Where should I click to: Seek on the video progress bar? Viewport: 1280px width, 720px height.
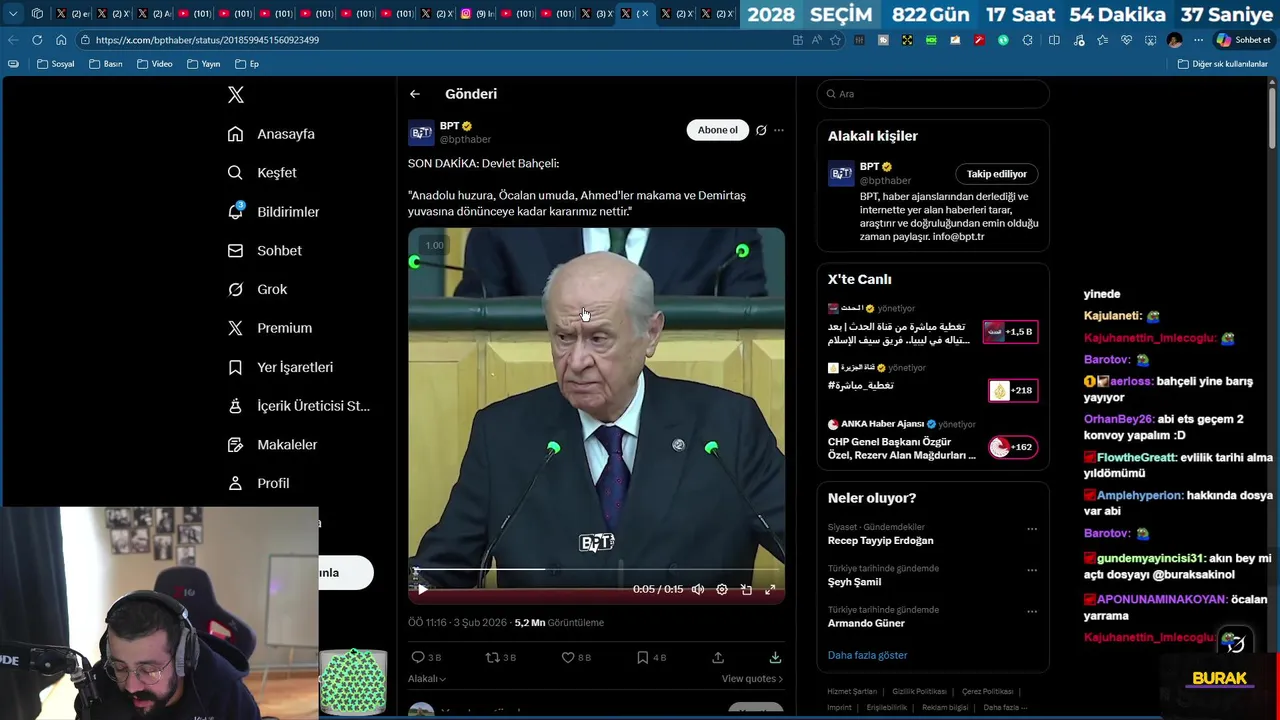click(596, 570)
